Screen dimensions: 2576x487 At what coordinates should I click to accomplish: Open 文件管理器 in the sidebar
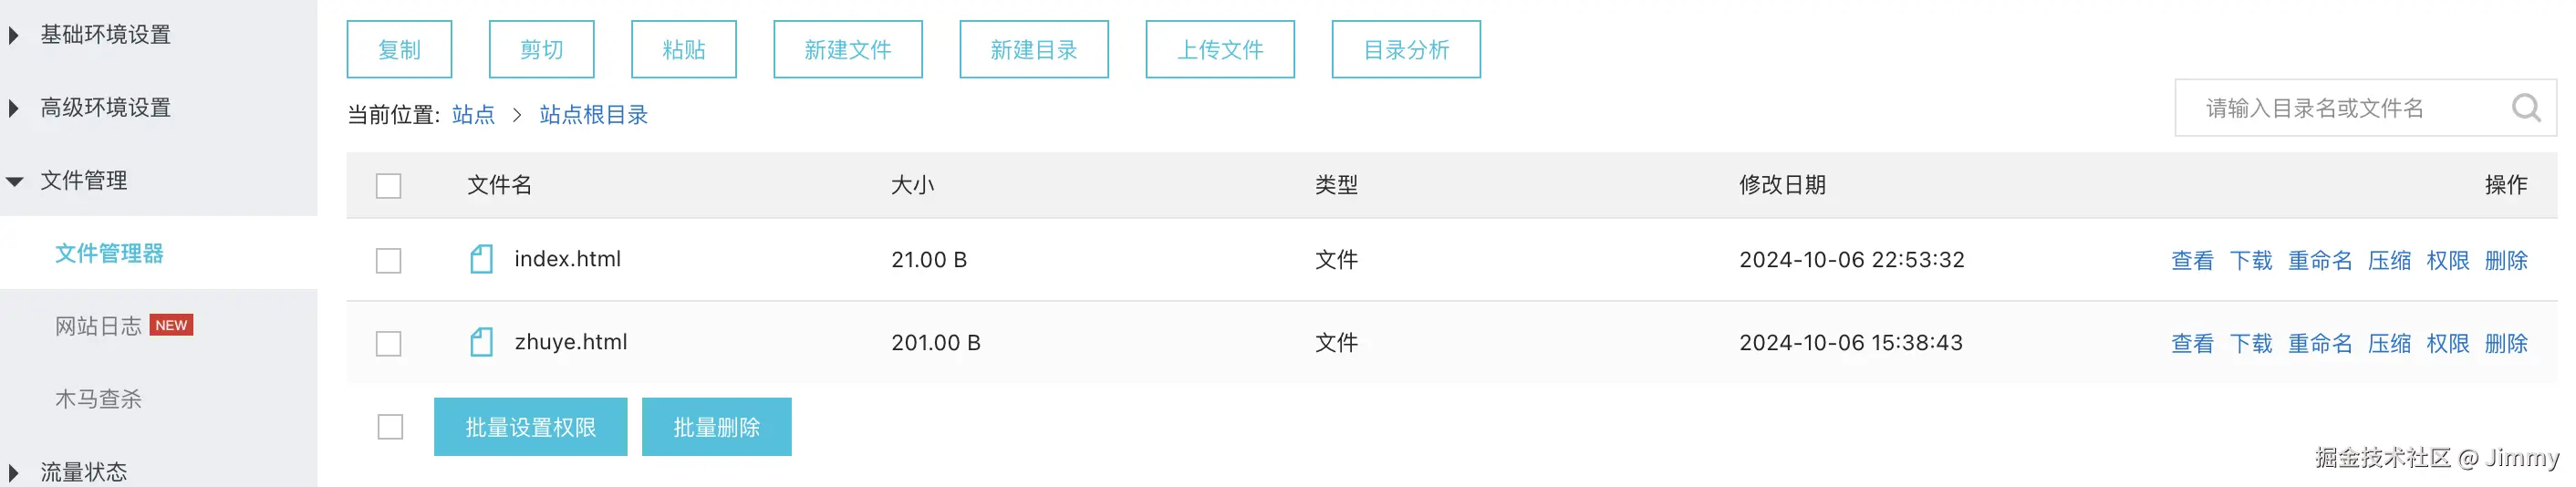click(x=109, y=254)
